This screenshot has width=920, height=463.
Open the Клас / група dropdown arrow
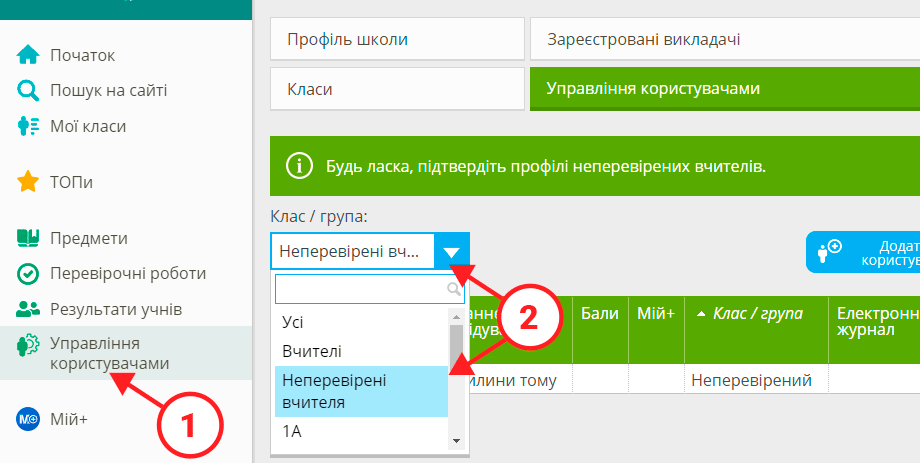pyautogui.click(x=452, y=252)
